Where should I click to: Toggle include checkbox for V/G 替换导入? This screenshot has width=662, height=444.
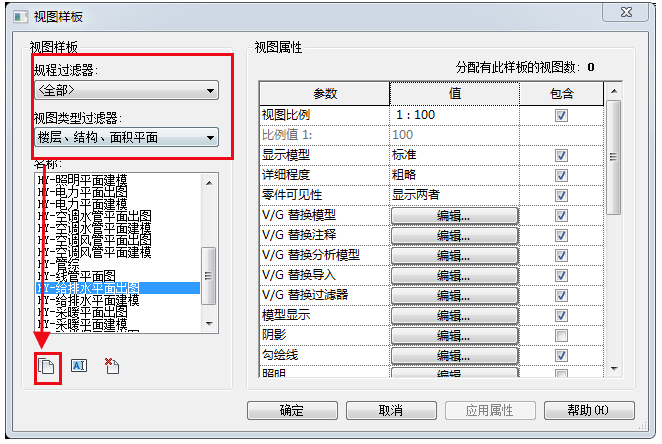(x=561, y=276)
